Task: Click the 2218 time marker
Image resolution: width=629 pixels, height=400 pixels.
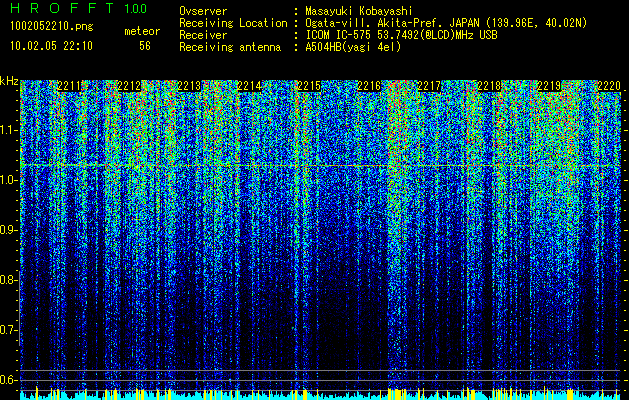Action: tap(489, 86)
